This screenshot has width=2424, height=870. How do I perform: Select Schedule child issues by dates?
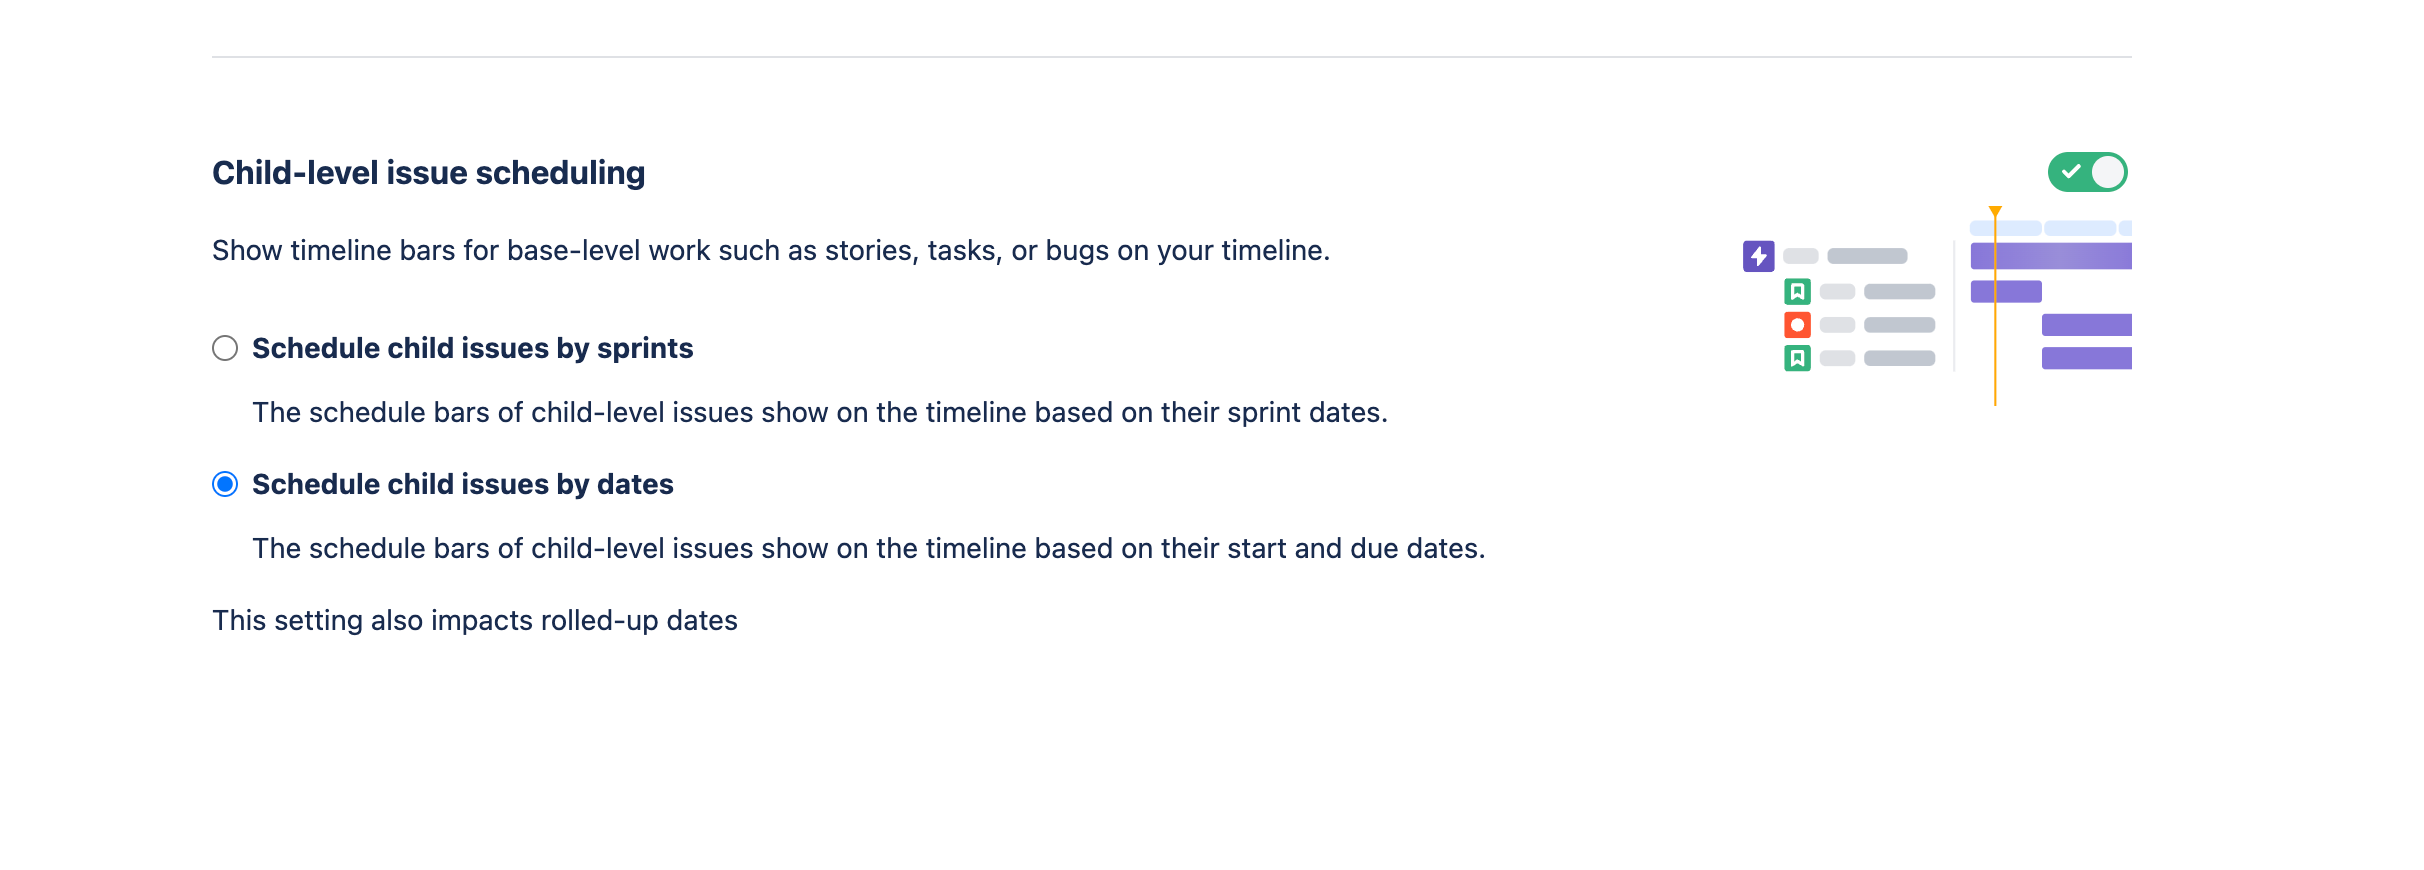(x=224, y=484)
